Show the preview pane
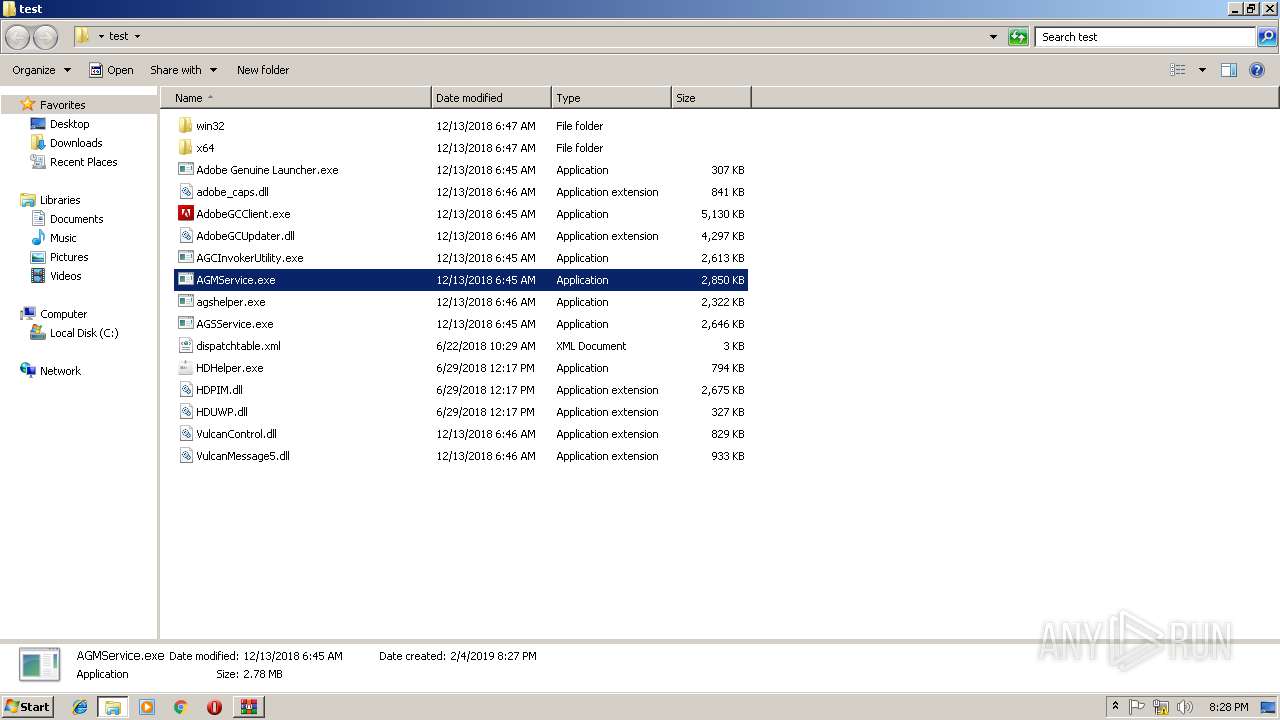1280x720 pixels. click(1229, 70)
